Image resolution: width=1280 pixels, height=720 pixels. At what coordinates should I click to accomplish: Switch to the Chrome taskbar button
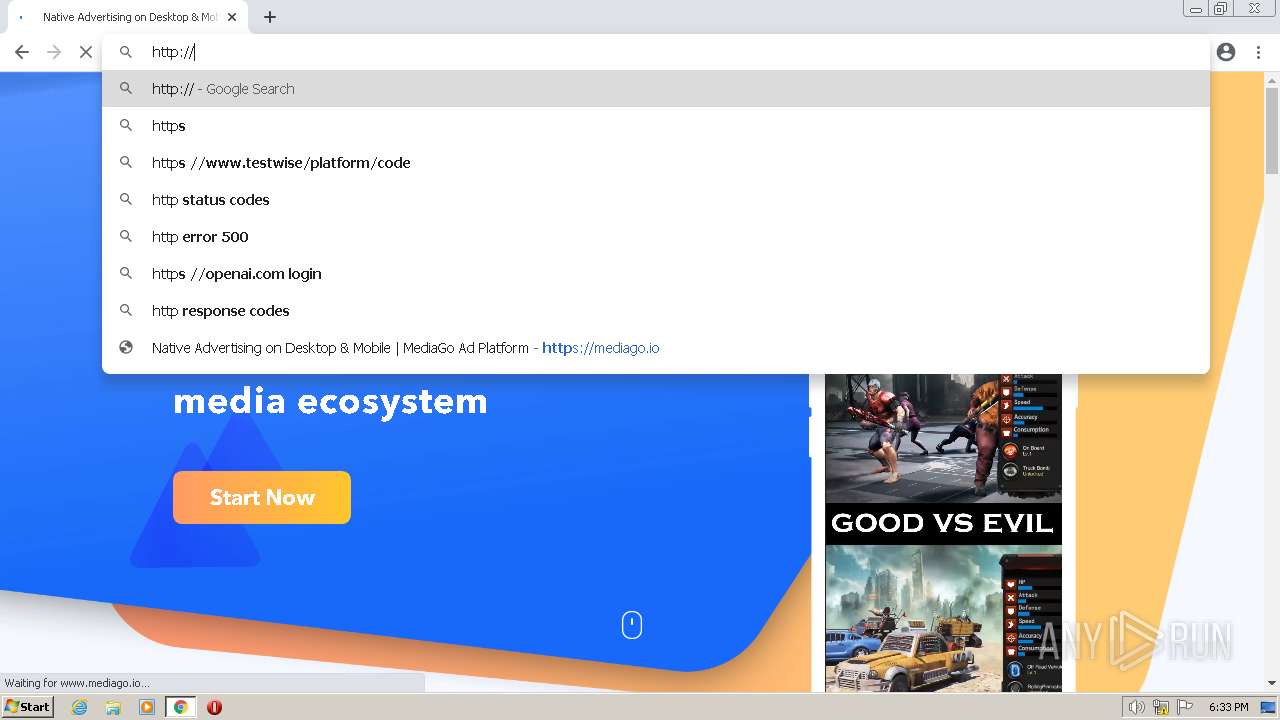tap(181, 707)
